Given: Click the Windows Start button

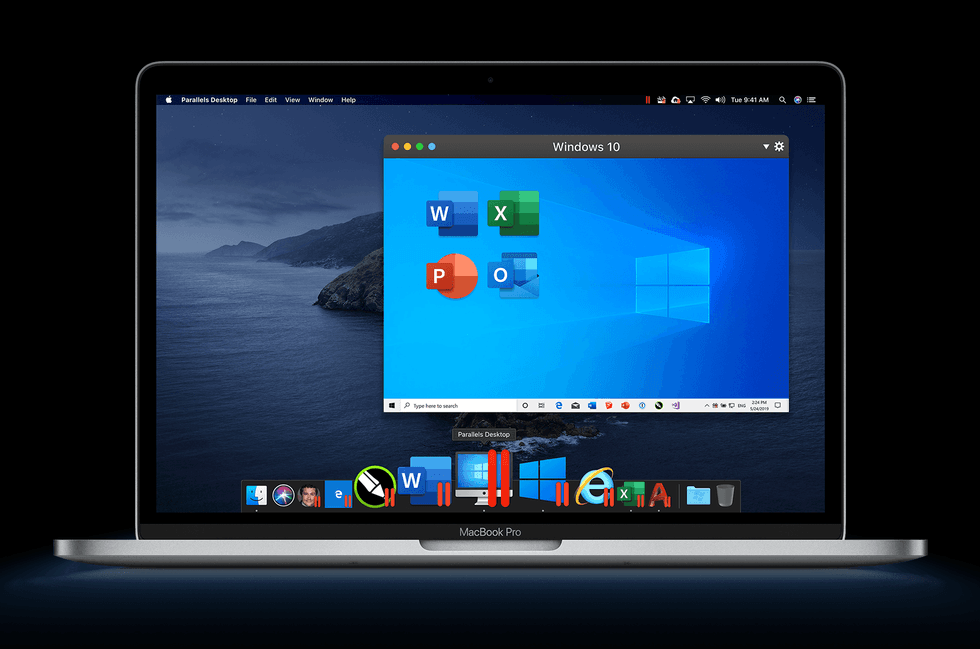Looking at the screenshot, I should [x=391, y=405].
